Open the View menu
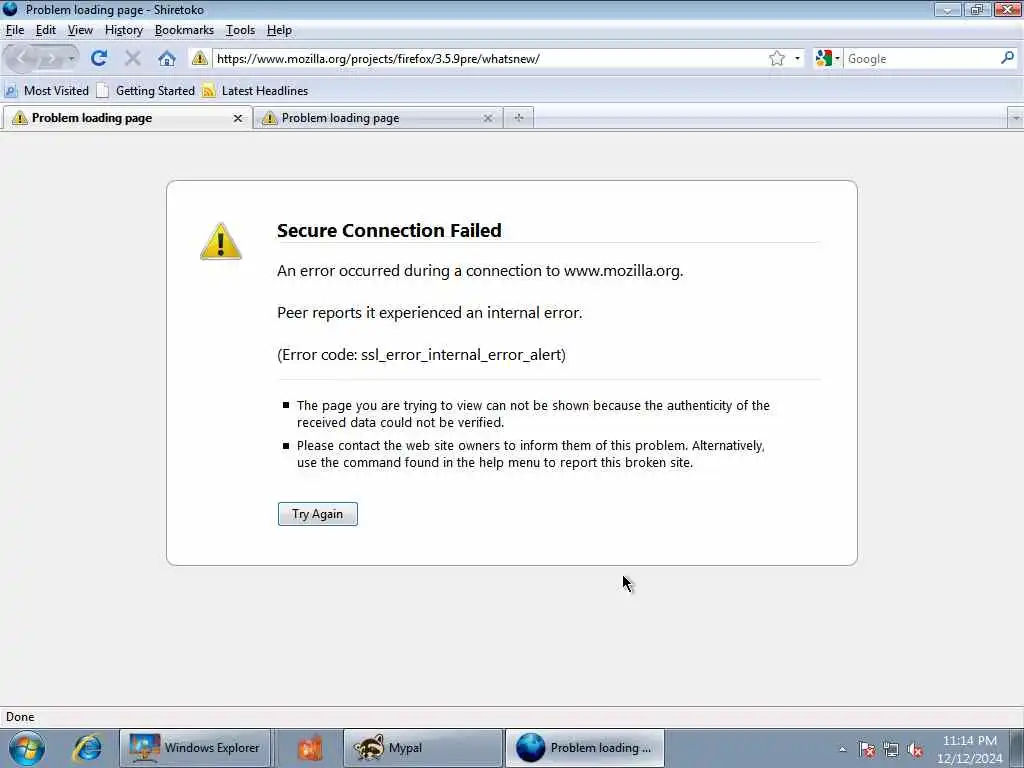This screenshot has height=768, width=1024. tap(80, 30)
